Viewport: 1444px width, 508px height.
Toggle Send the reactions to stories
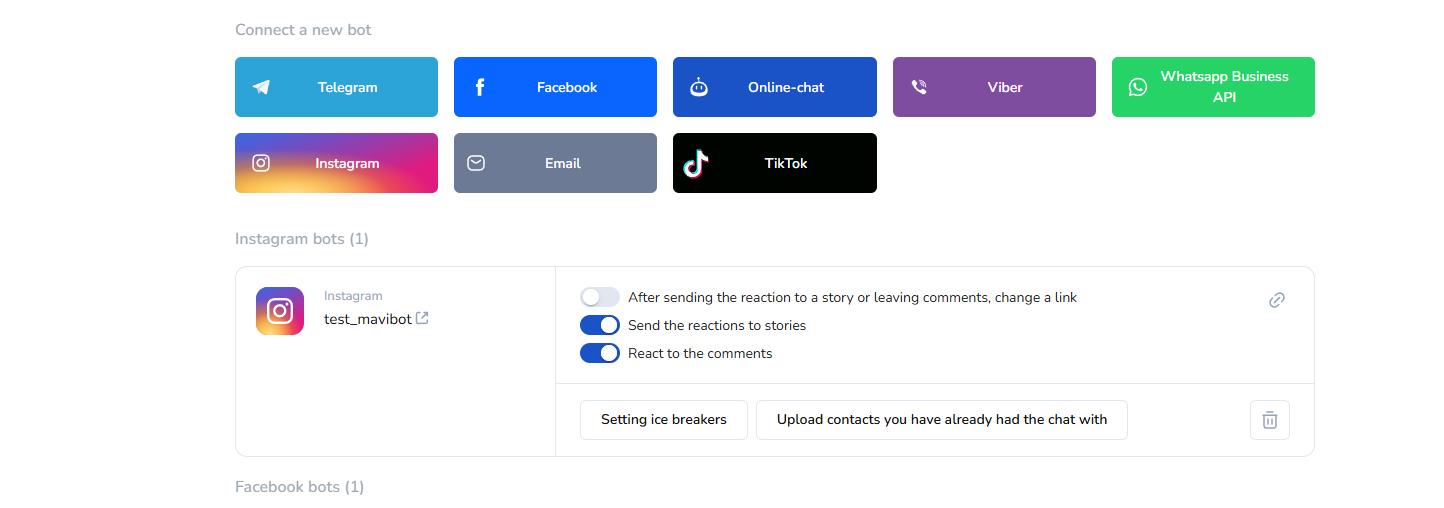[x=600, y=325]
